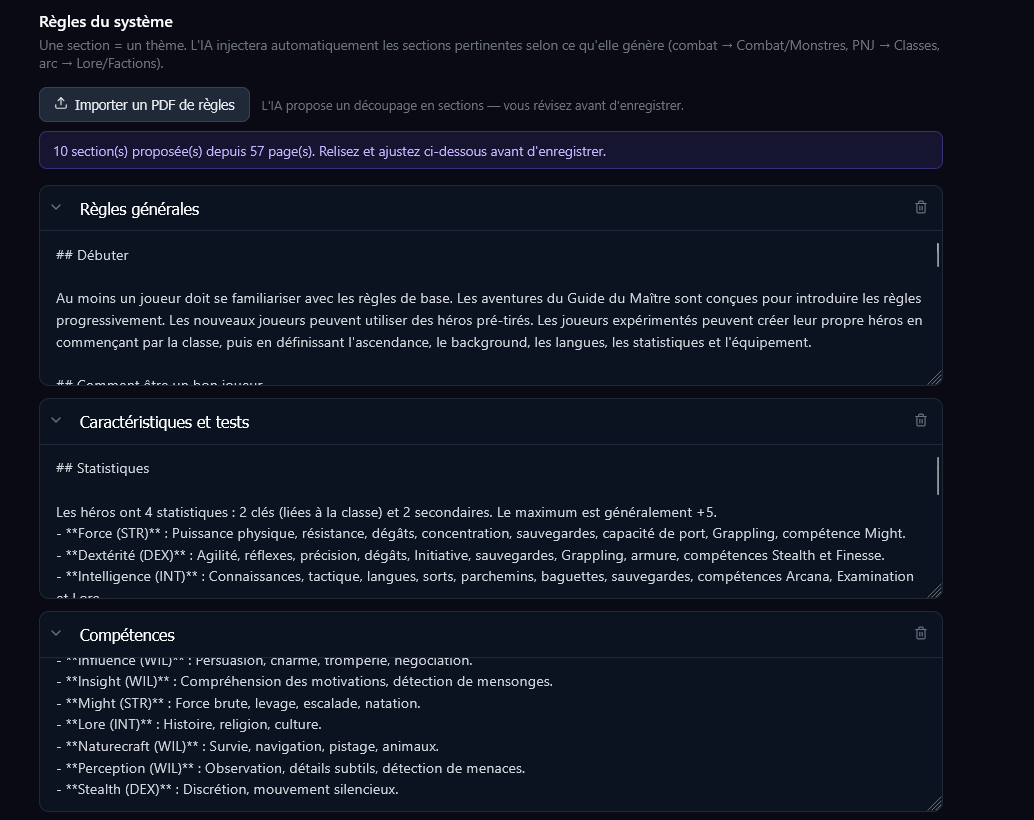The width and height of the screenshot is (1034, 820).
Task: Click the '## Débuter' heading line in text
Action: (92, 255)
